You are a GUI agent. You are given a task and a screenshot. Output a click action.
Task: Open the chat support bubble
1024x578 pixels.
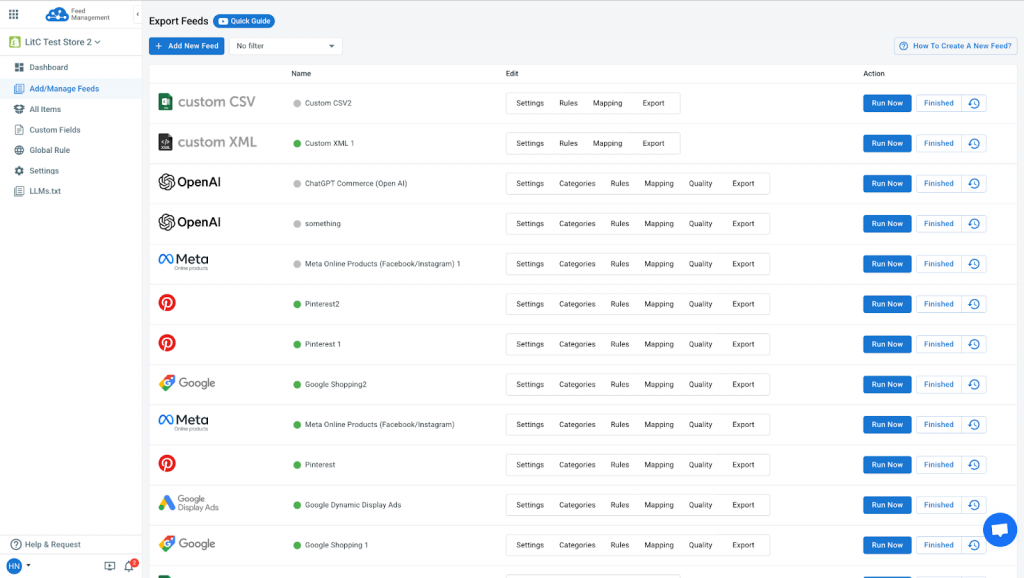[999, 530]
